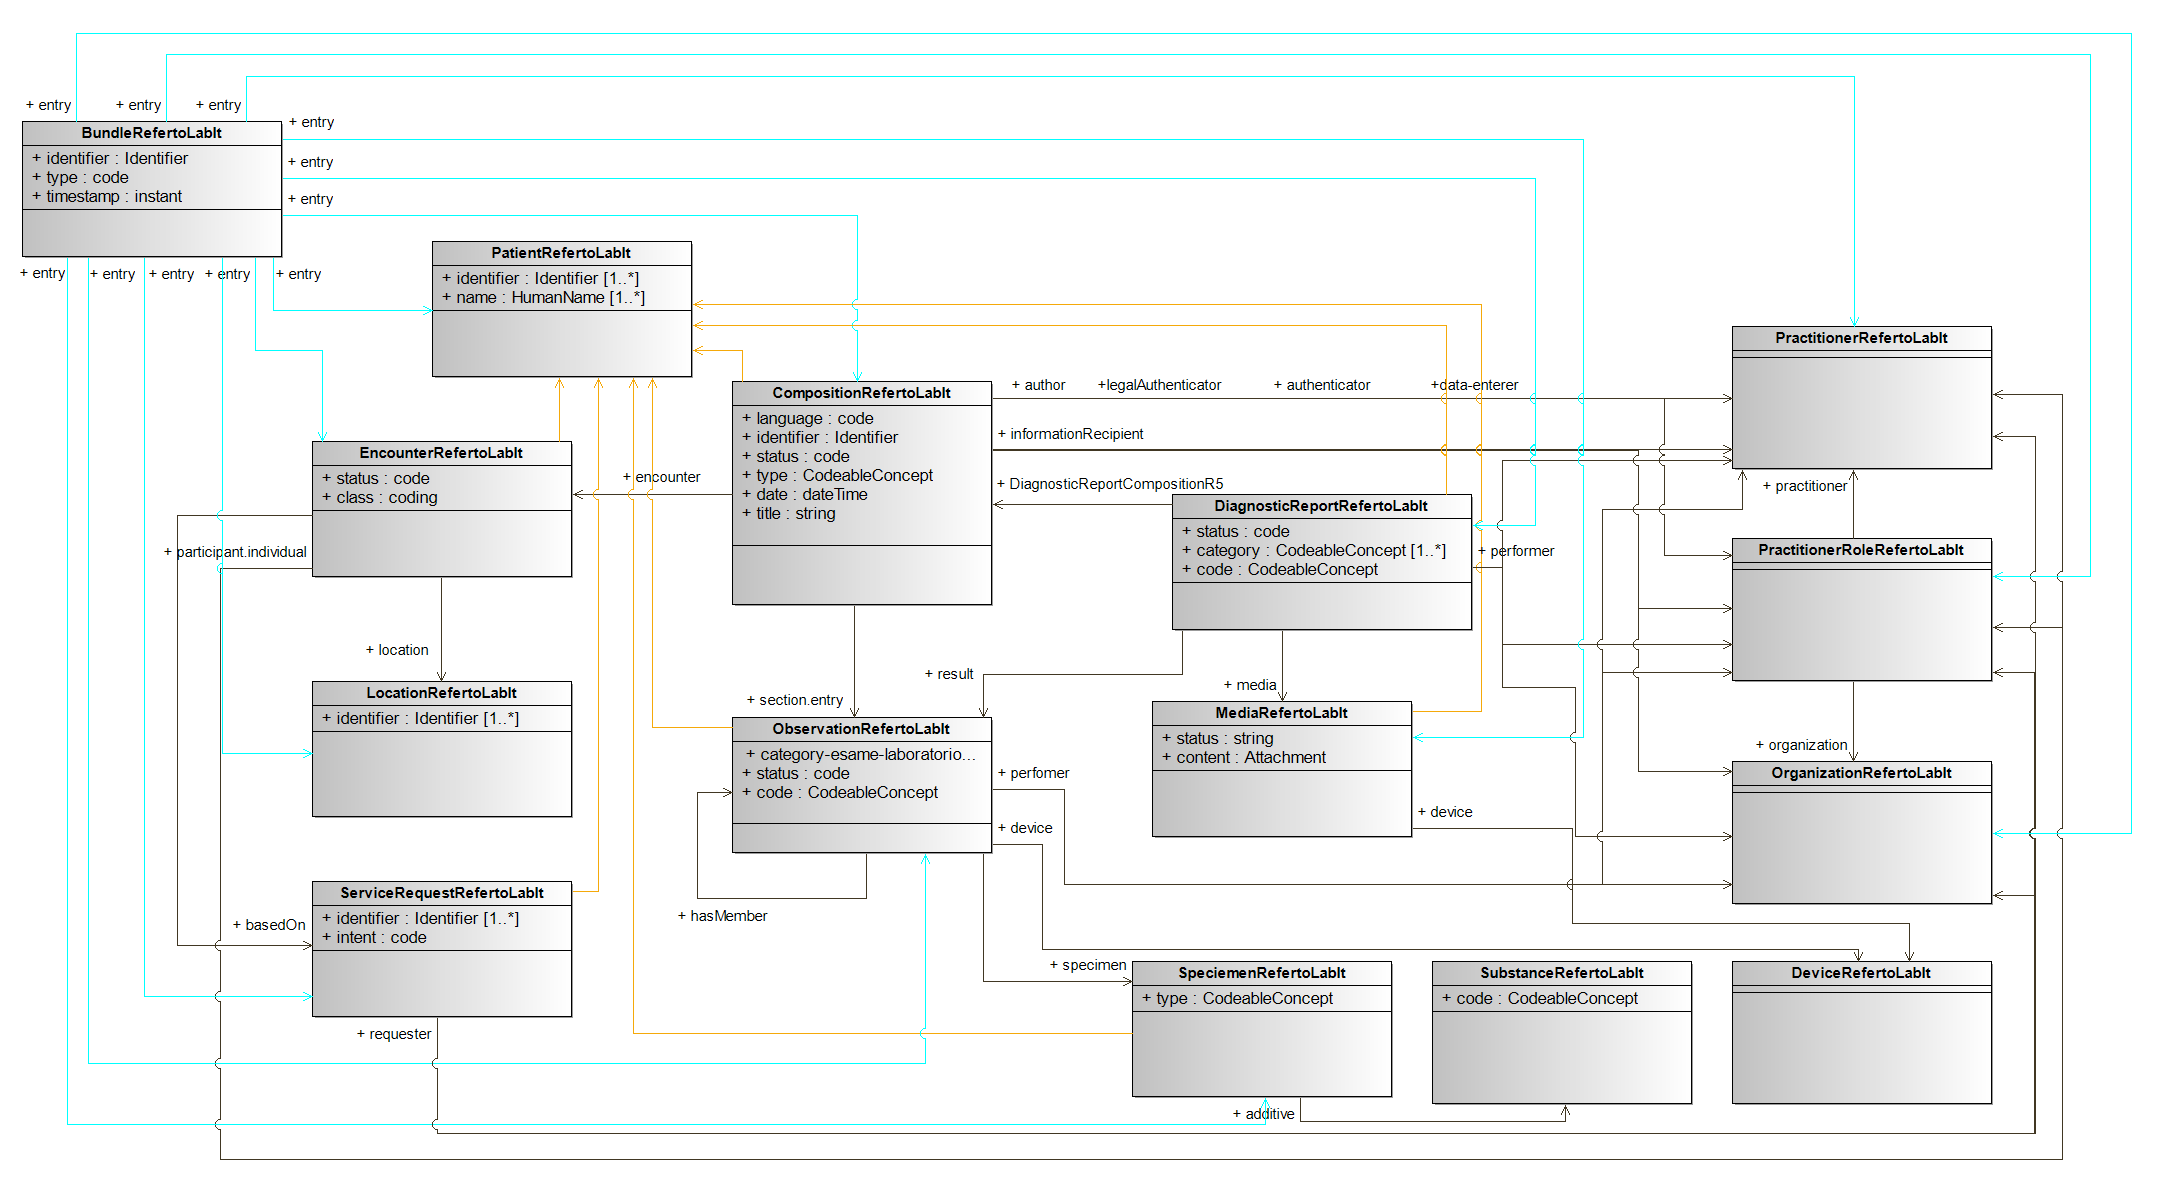Click the CompositionRefertoLabIt class title
Viewport: 2179px width, 1179px height.
pyautogui.click(x=860, y=392)
